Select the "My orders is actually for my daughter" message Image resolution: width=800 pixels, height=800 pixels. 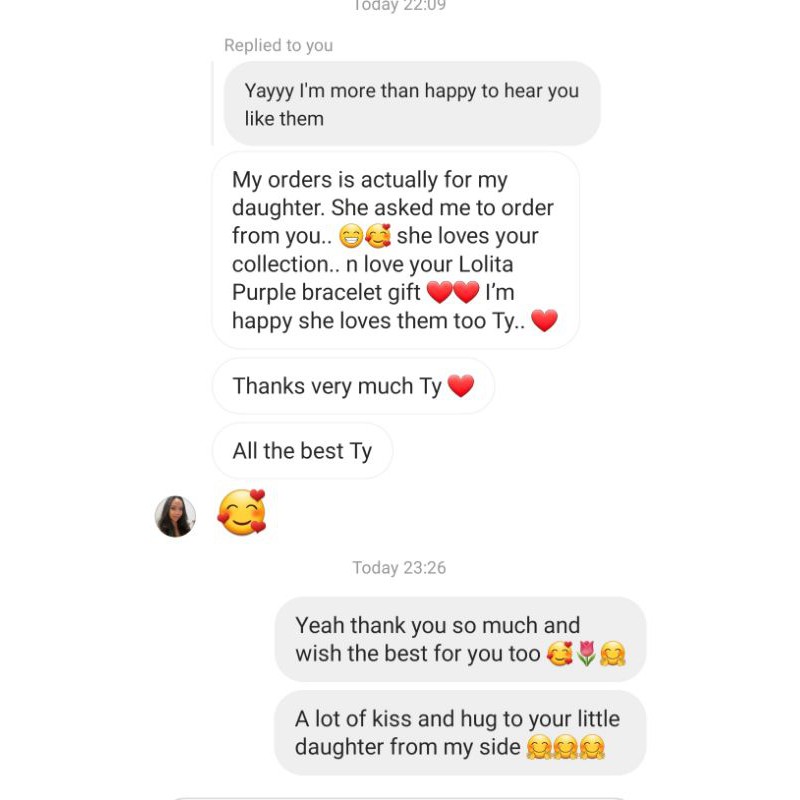point(395,250)
